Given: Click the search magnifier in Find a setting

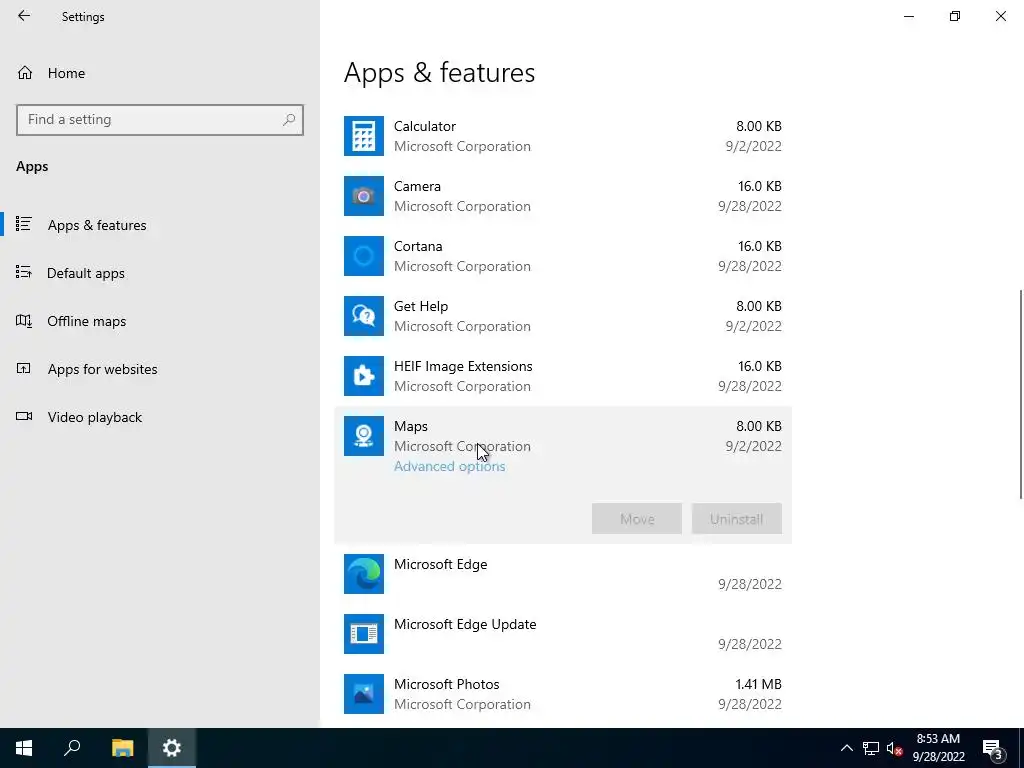Looking at the screenshot, I should [x=289, y=120].
